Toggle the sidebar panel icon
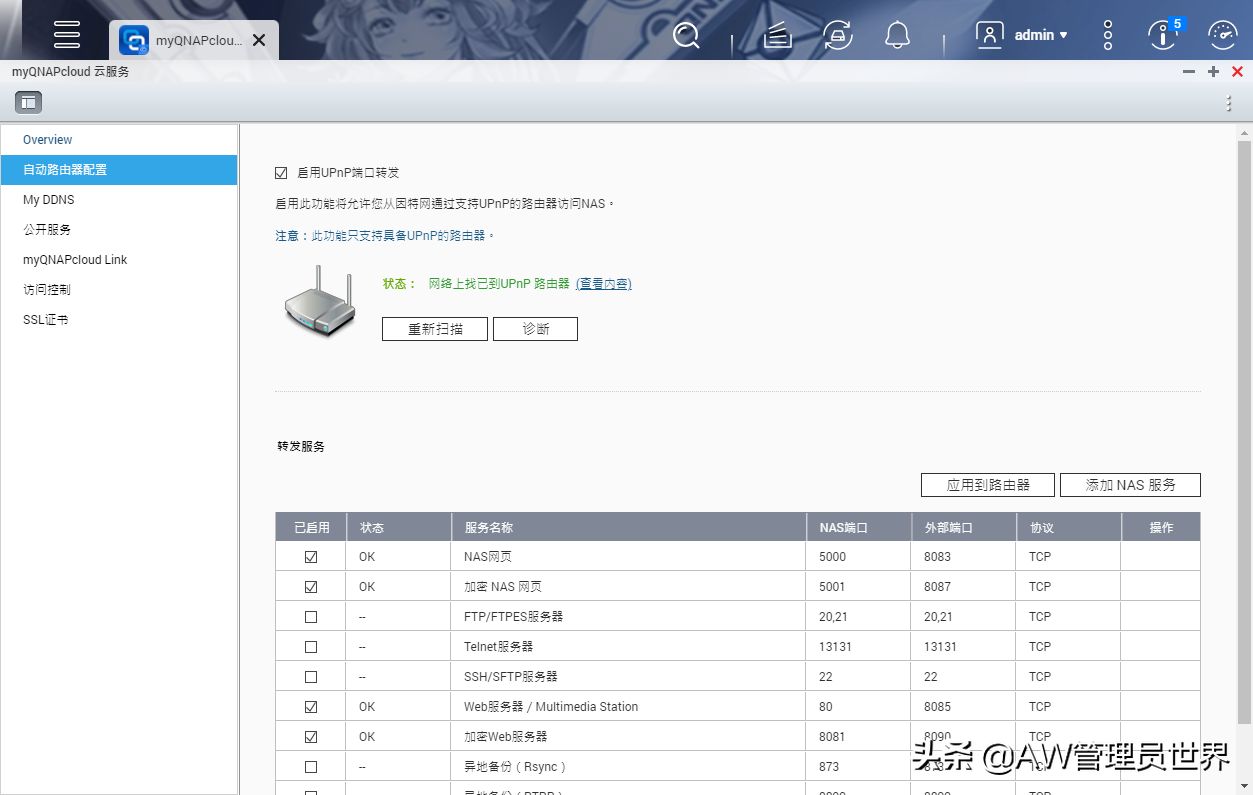This screenshot has height=795, width=1253. pyautogui.click(x=28, y=102)
